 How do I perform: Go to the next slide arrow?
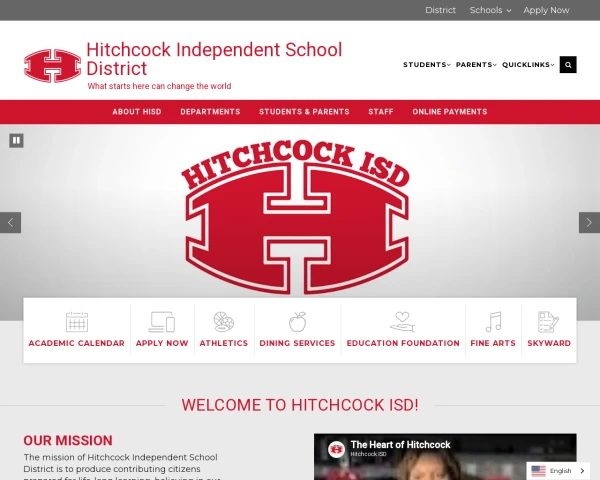tap(589, 222)
